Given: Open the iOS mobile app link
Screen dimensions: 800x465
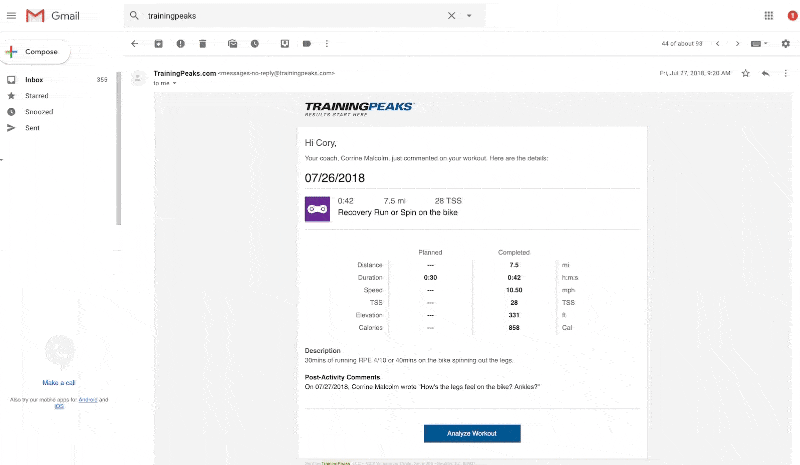Looking at the screenshot, I should (x=59, y=406).
